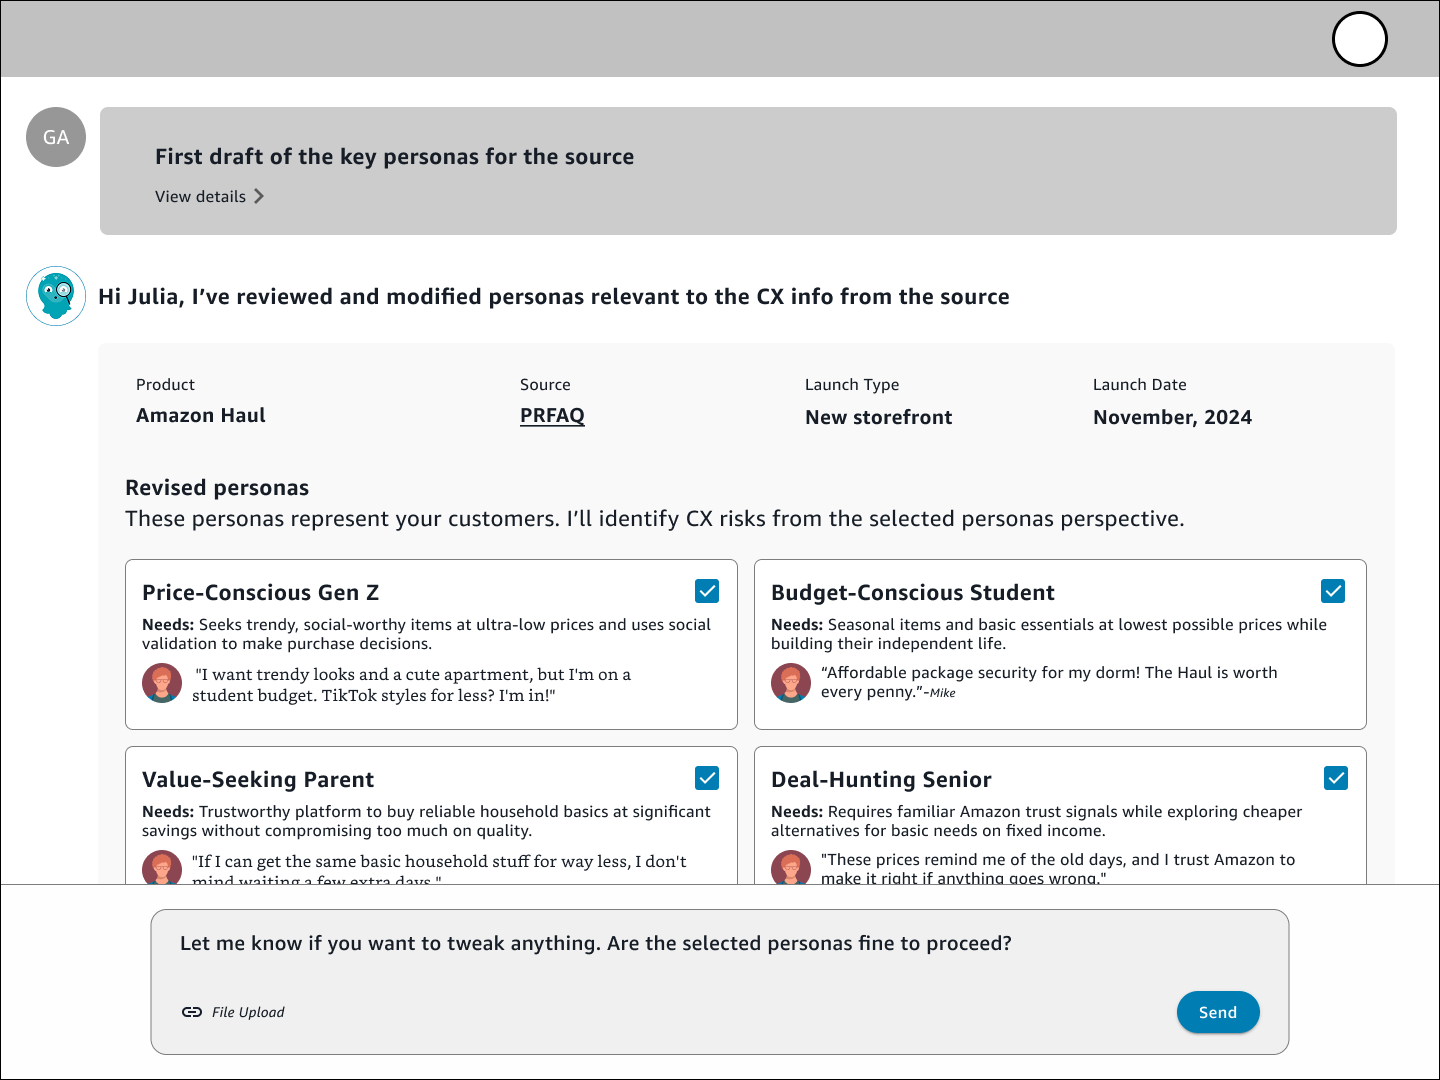
Task: Expand View details chevron
Action: (259, 196)
